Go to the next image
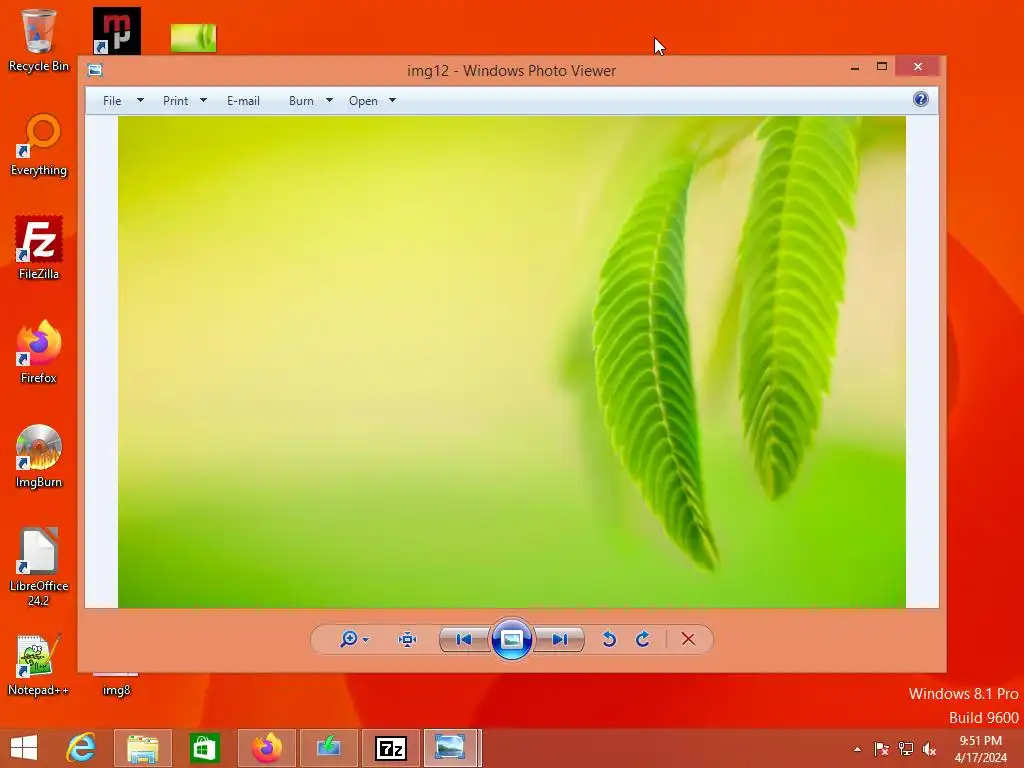 click(559, 639)
